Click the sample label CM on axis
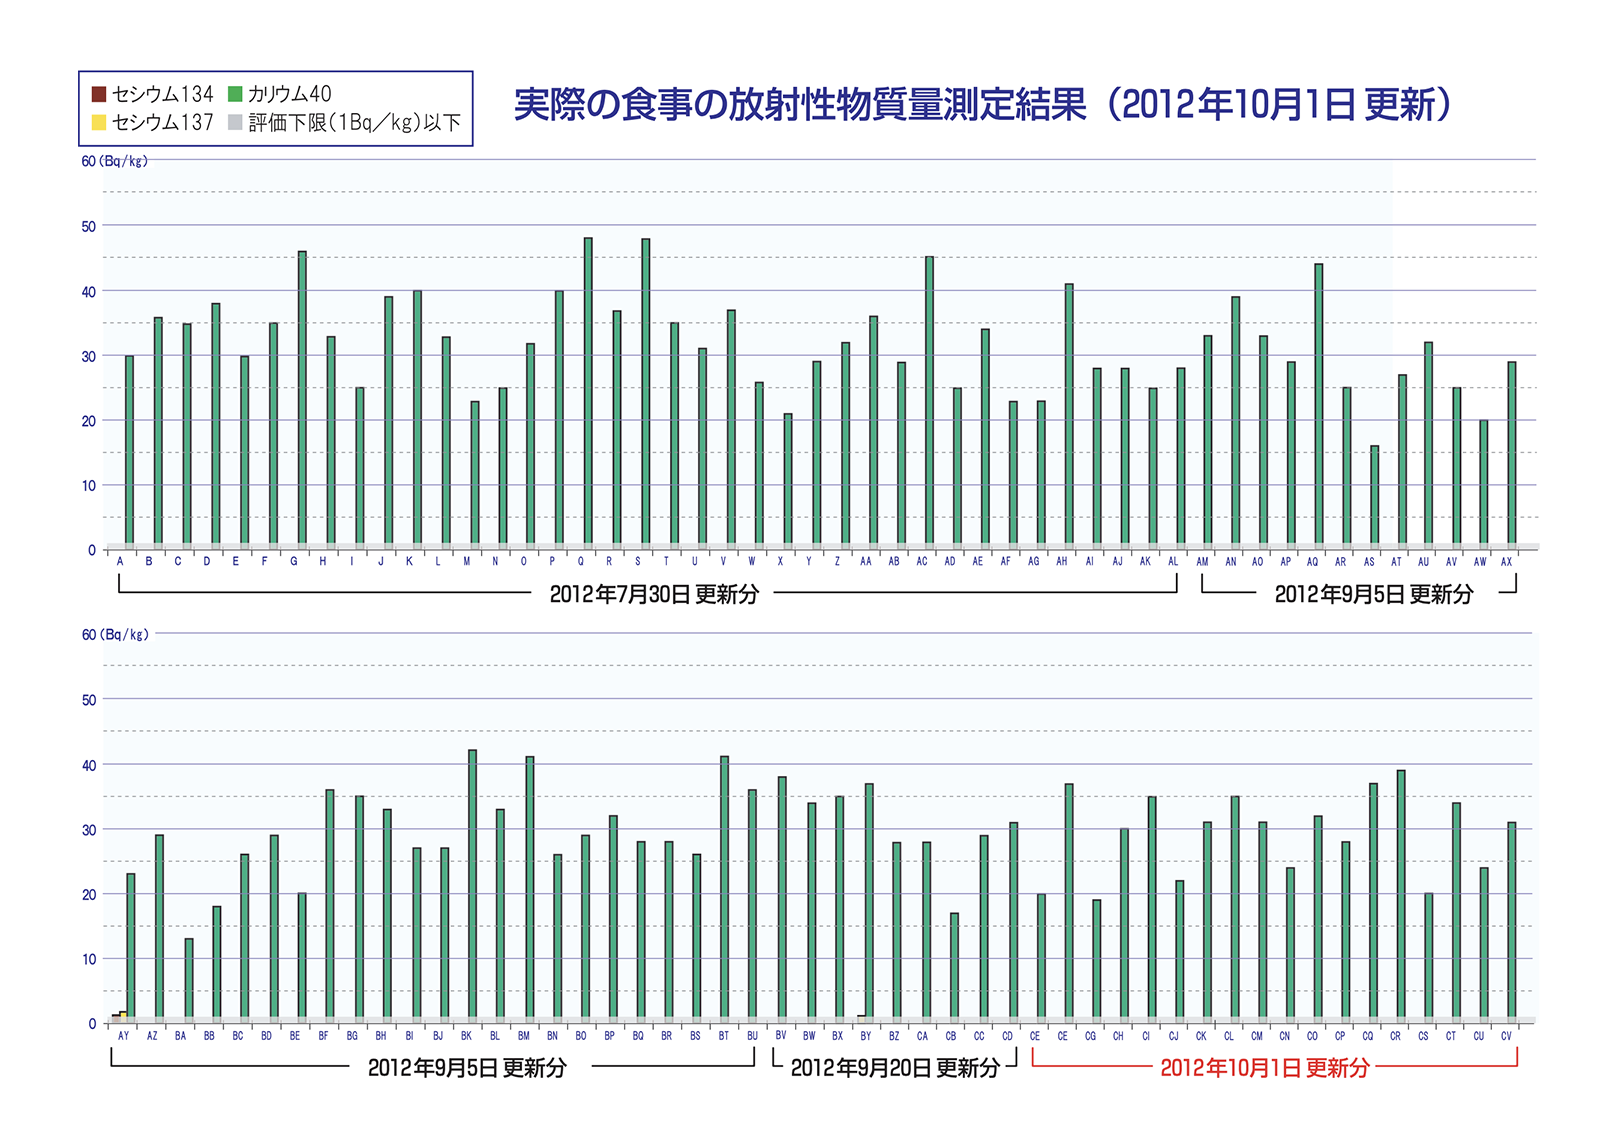Screen dimensions: 1600x1140 tap(1257, 1036)
